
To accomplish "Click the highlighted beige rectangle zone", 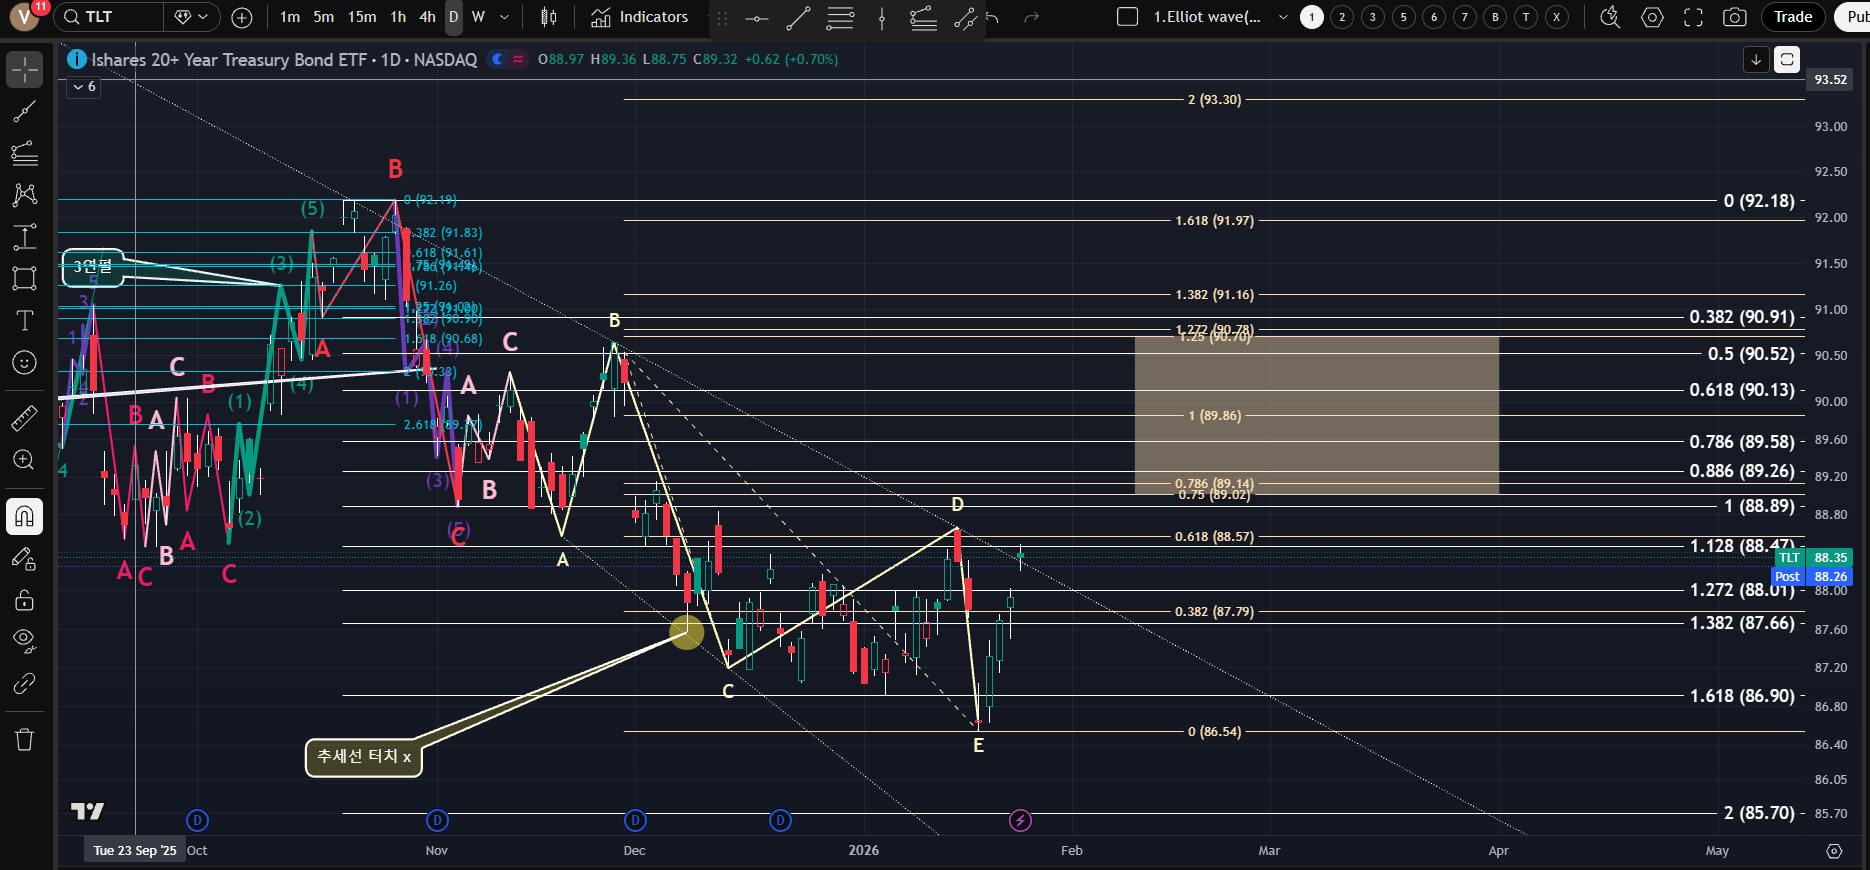I will tap(1316, 415).
